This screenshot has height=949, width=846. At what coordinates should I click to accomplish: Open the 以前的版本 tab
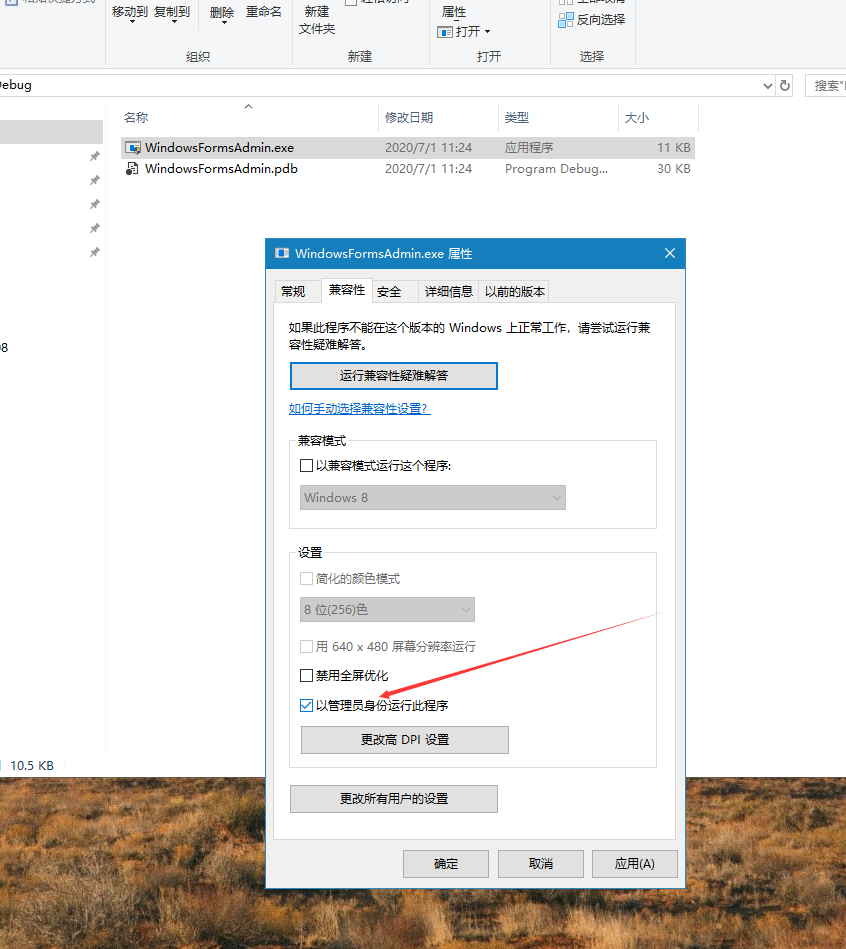coord(514,292)
